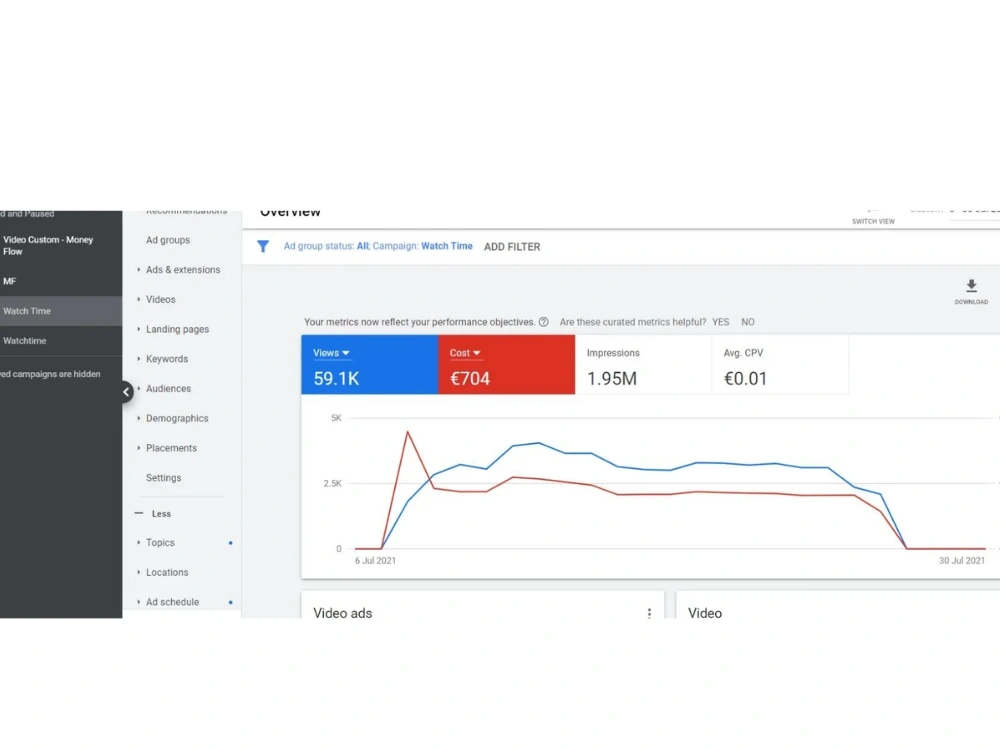Select the Watch Time campaign
1000x750 pixels.
61,311
